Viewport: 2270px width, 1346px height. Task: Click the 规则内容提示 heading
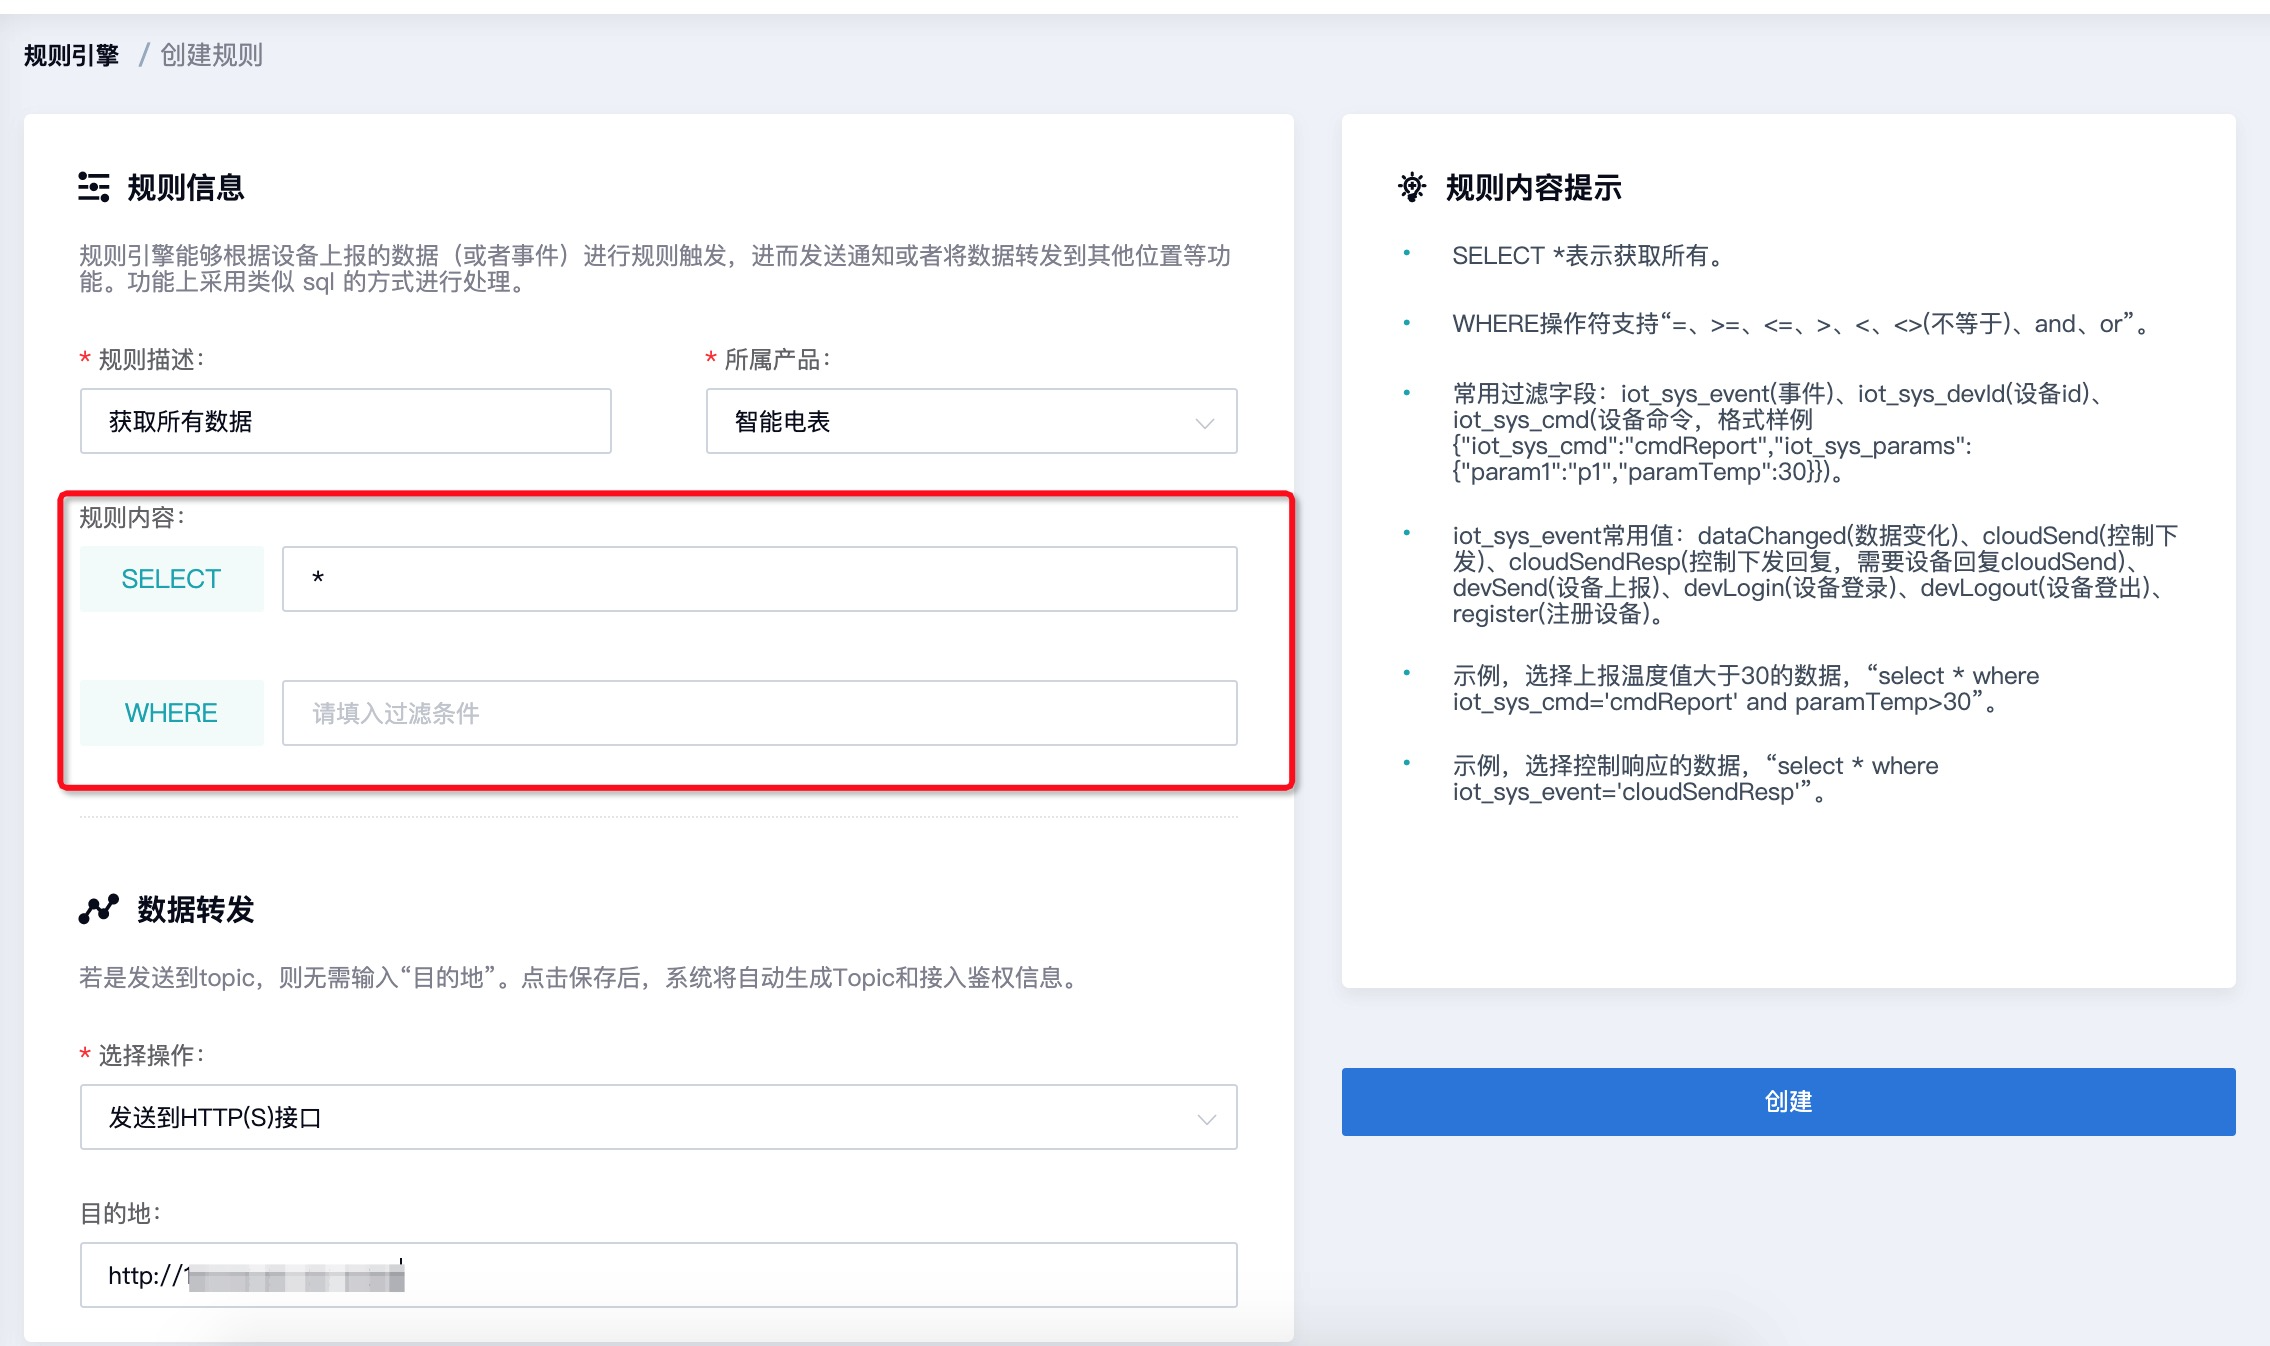(x=1533, y=187)
